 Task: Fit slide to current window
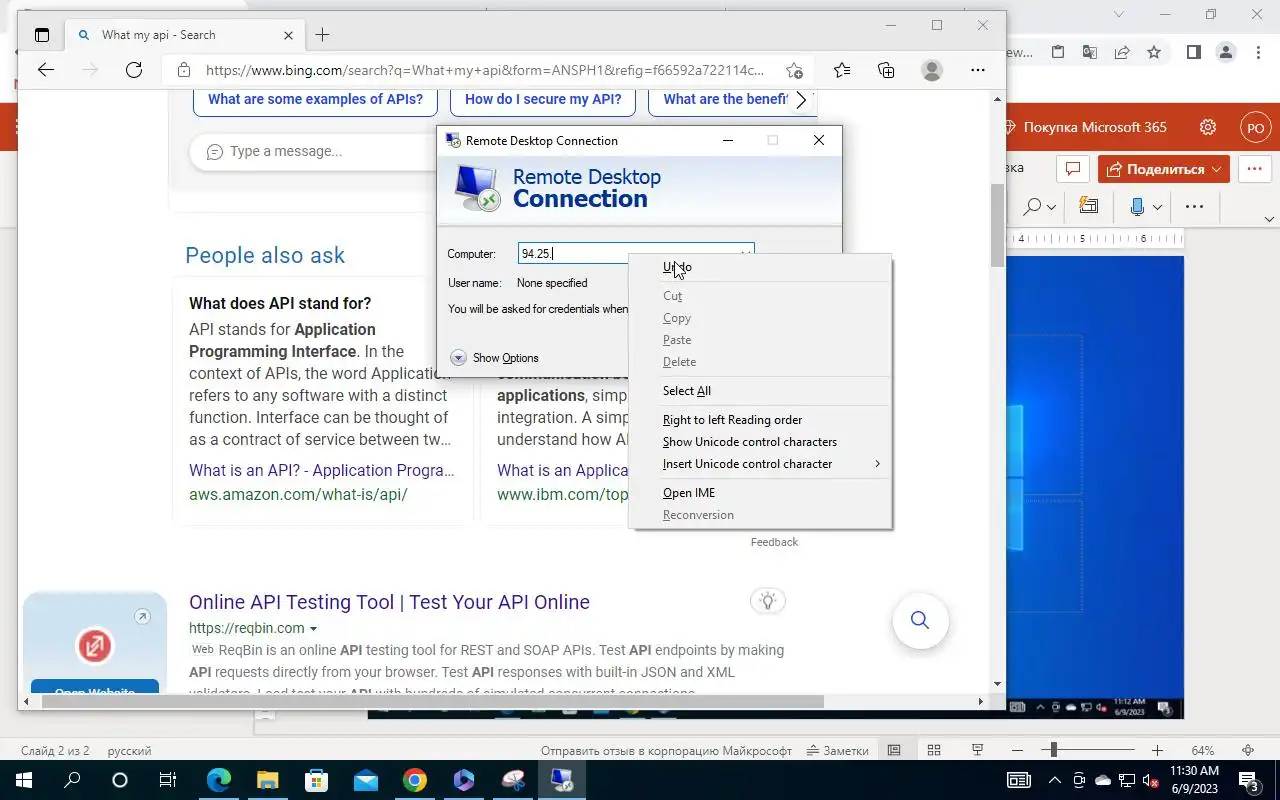1248,750
